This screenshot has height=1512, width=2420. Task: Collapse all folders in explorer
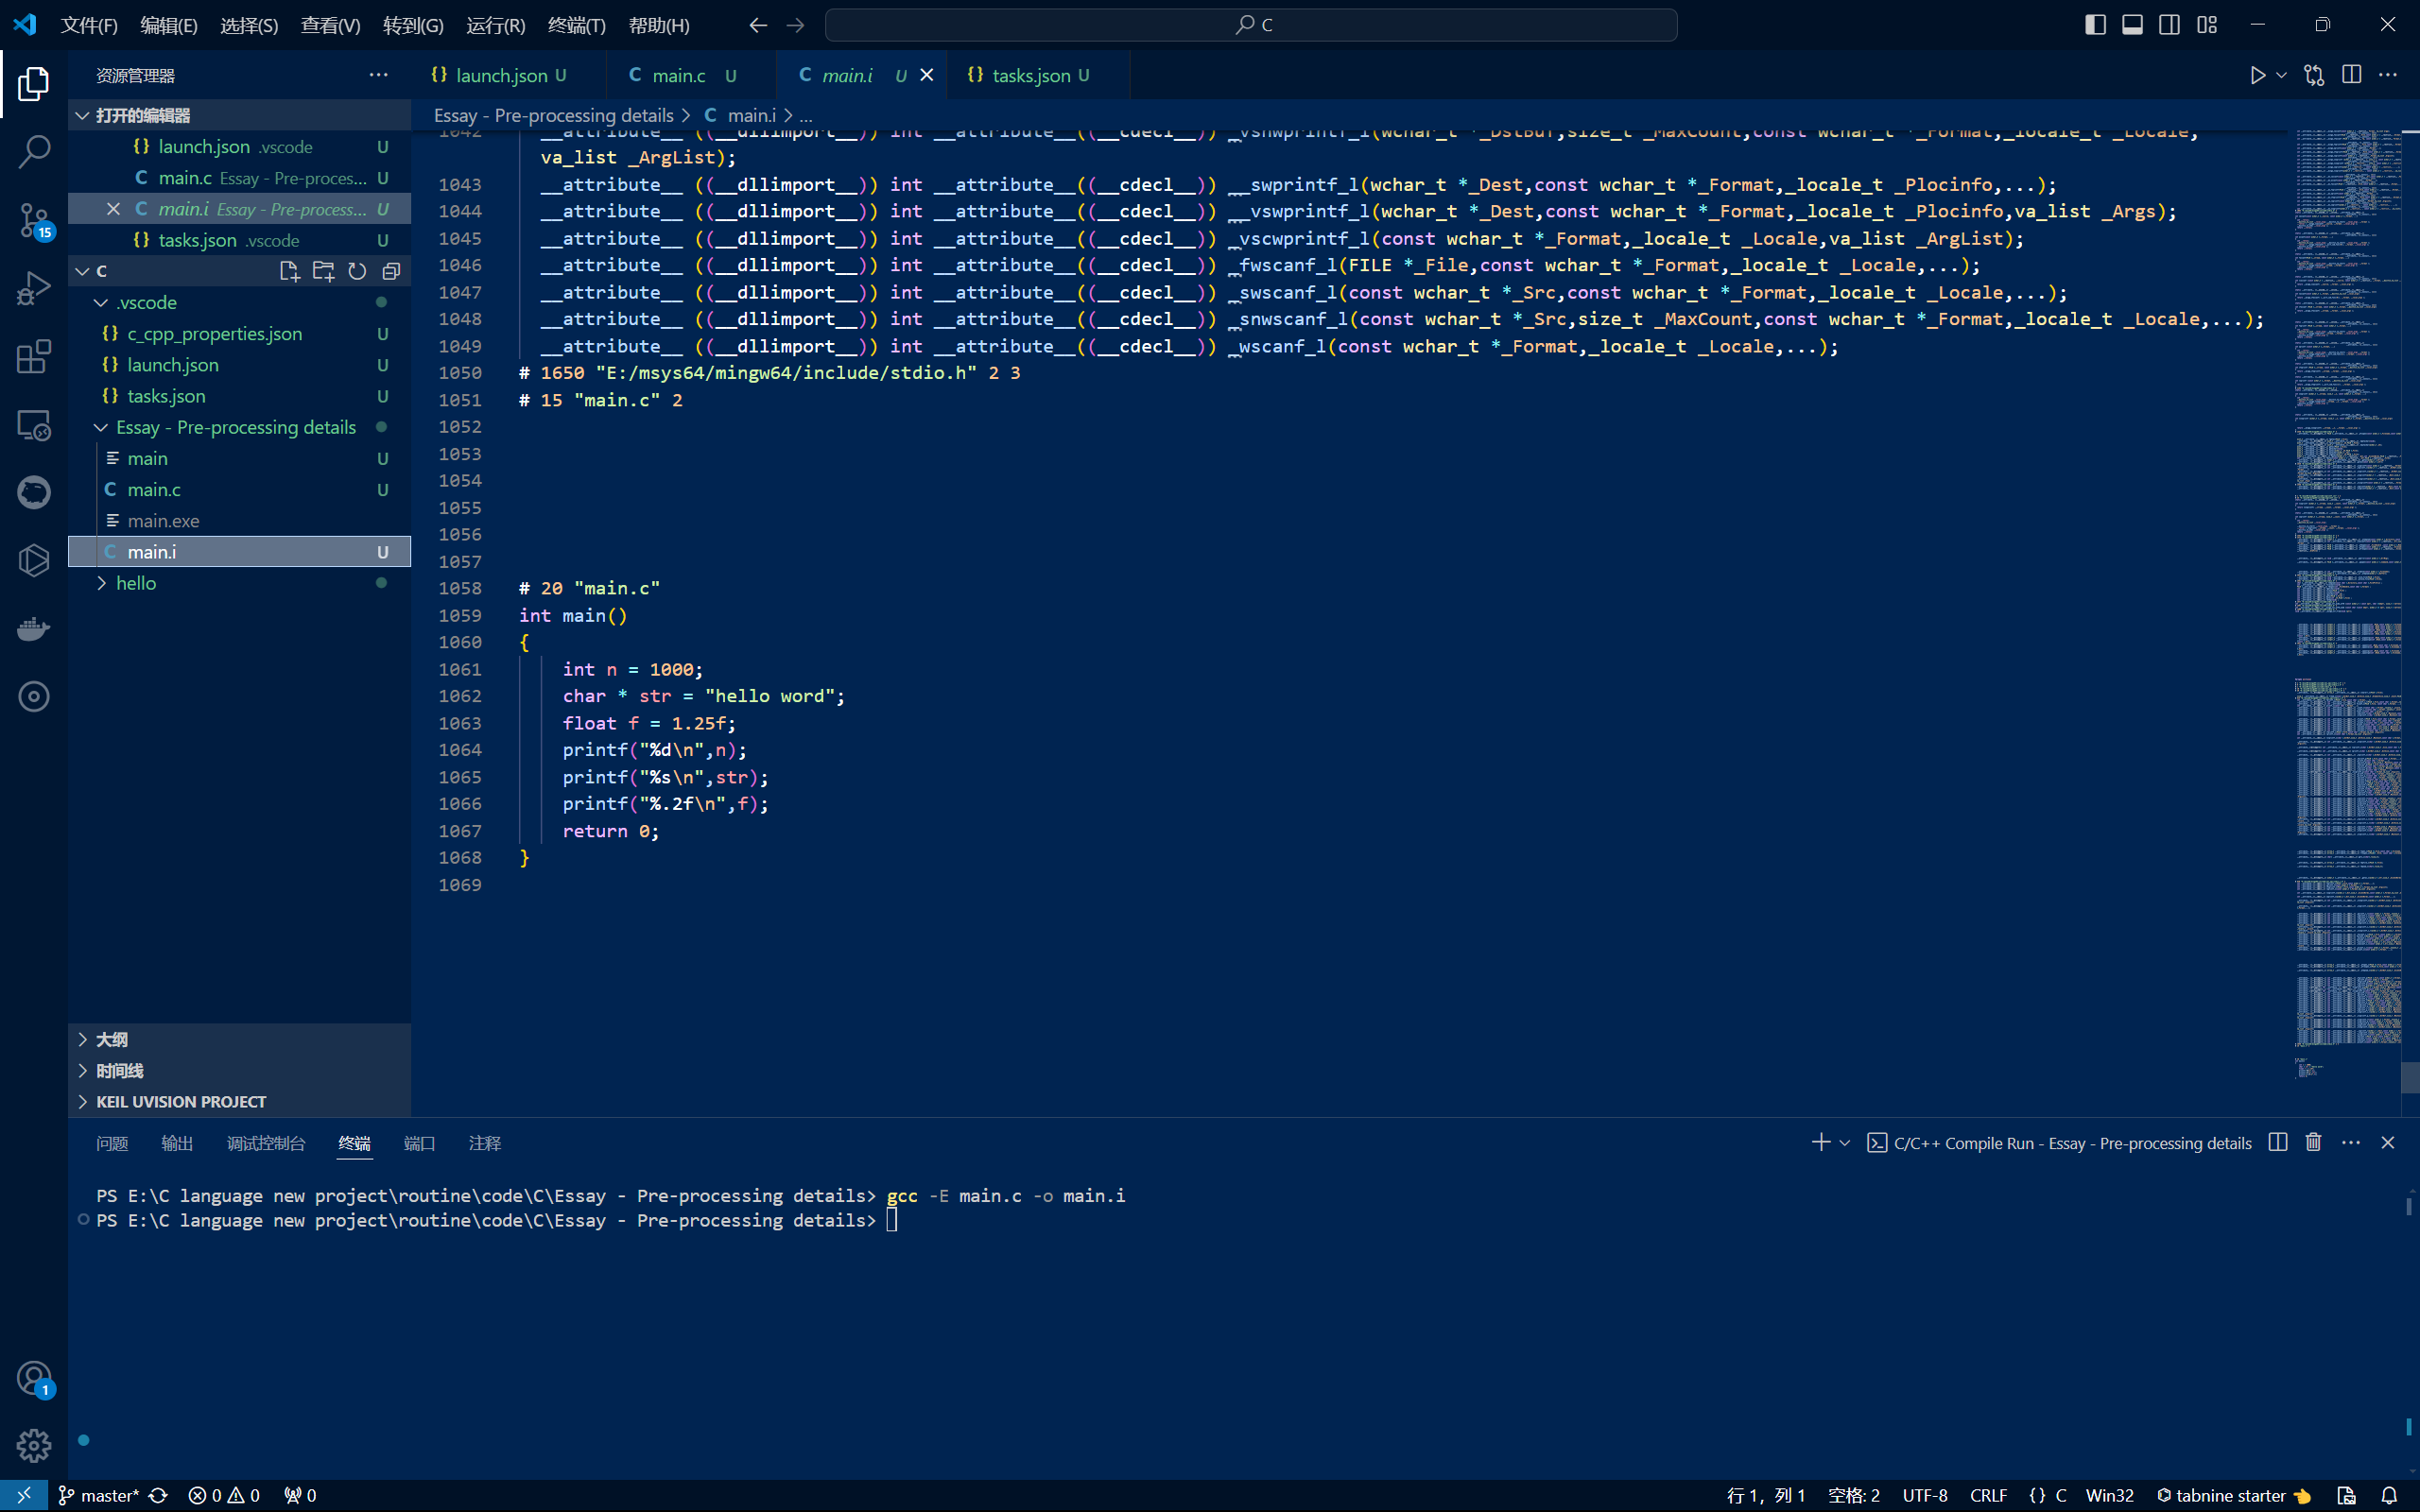391,271
